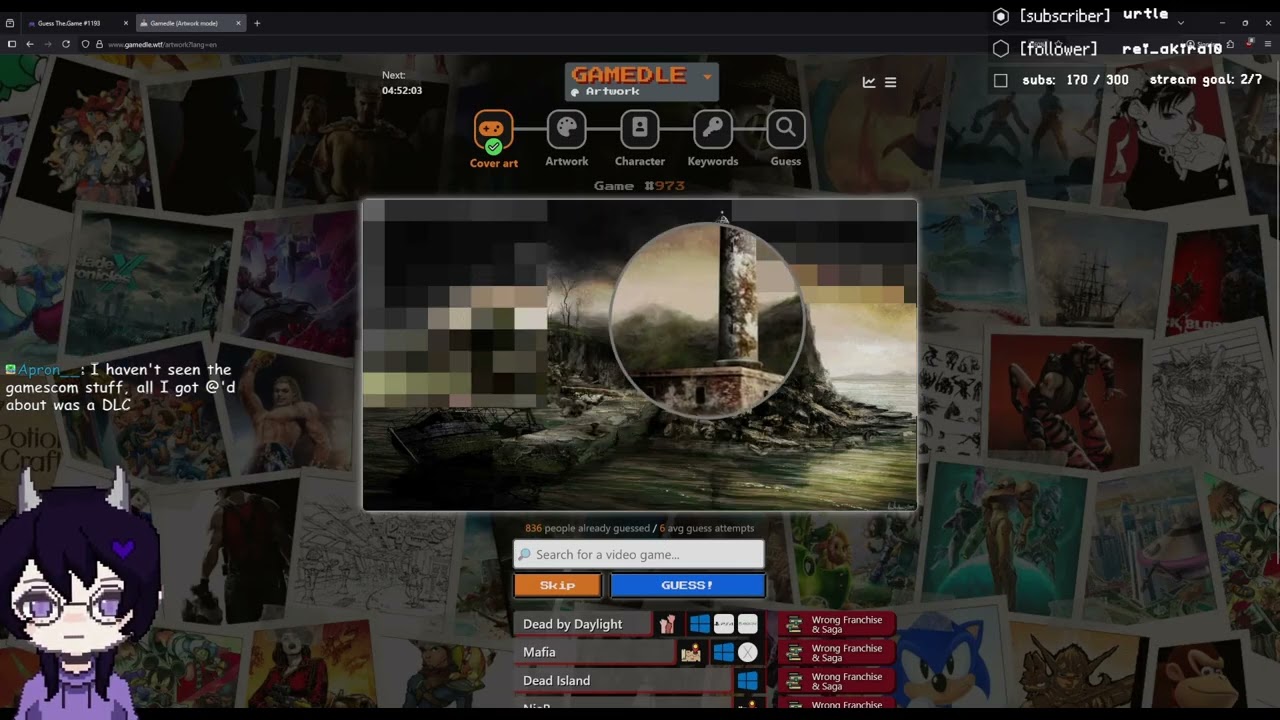Select the Mafia guess row
Screen dimensions: 1280x720
tap(594, 652)
